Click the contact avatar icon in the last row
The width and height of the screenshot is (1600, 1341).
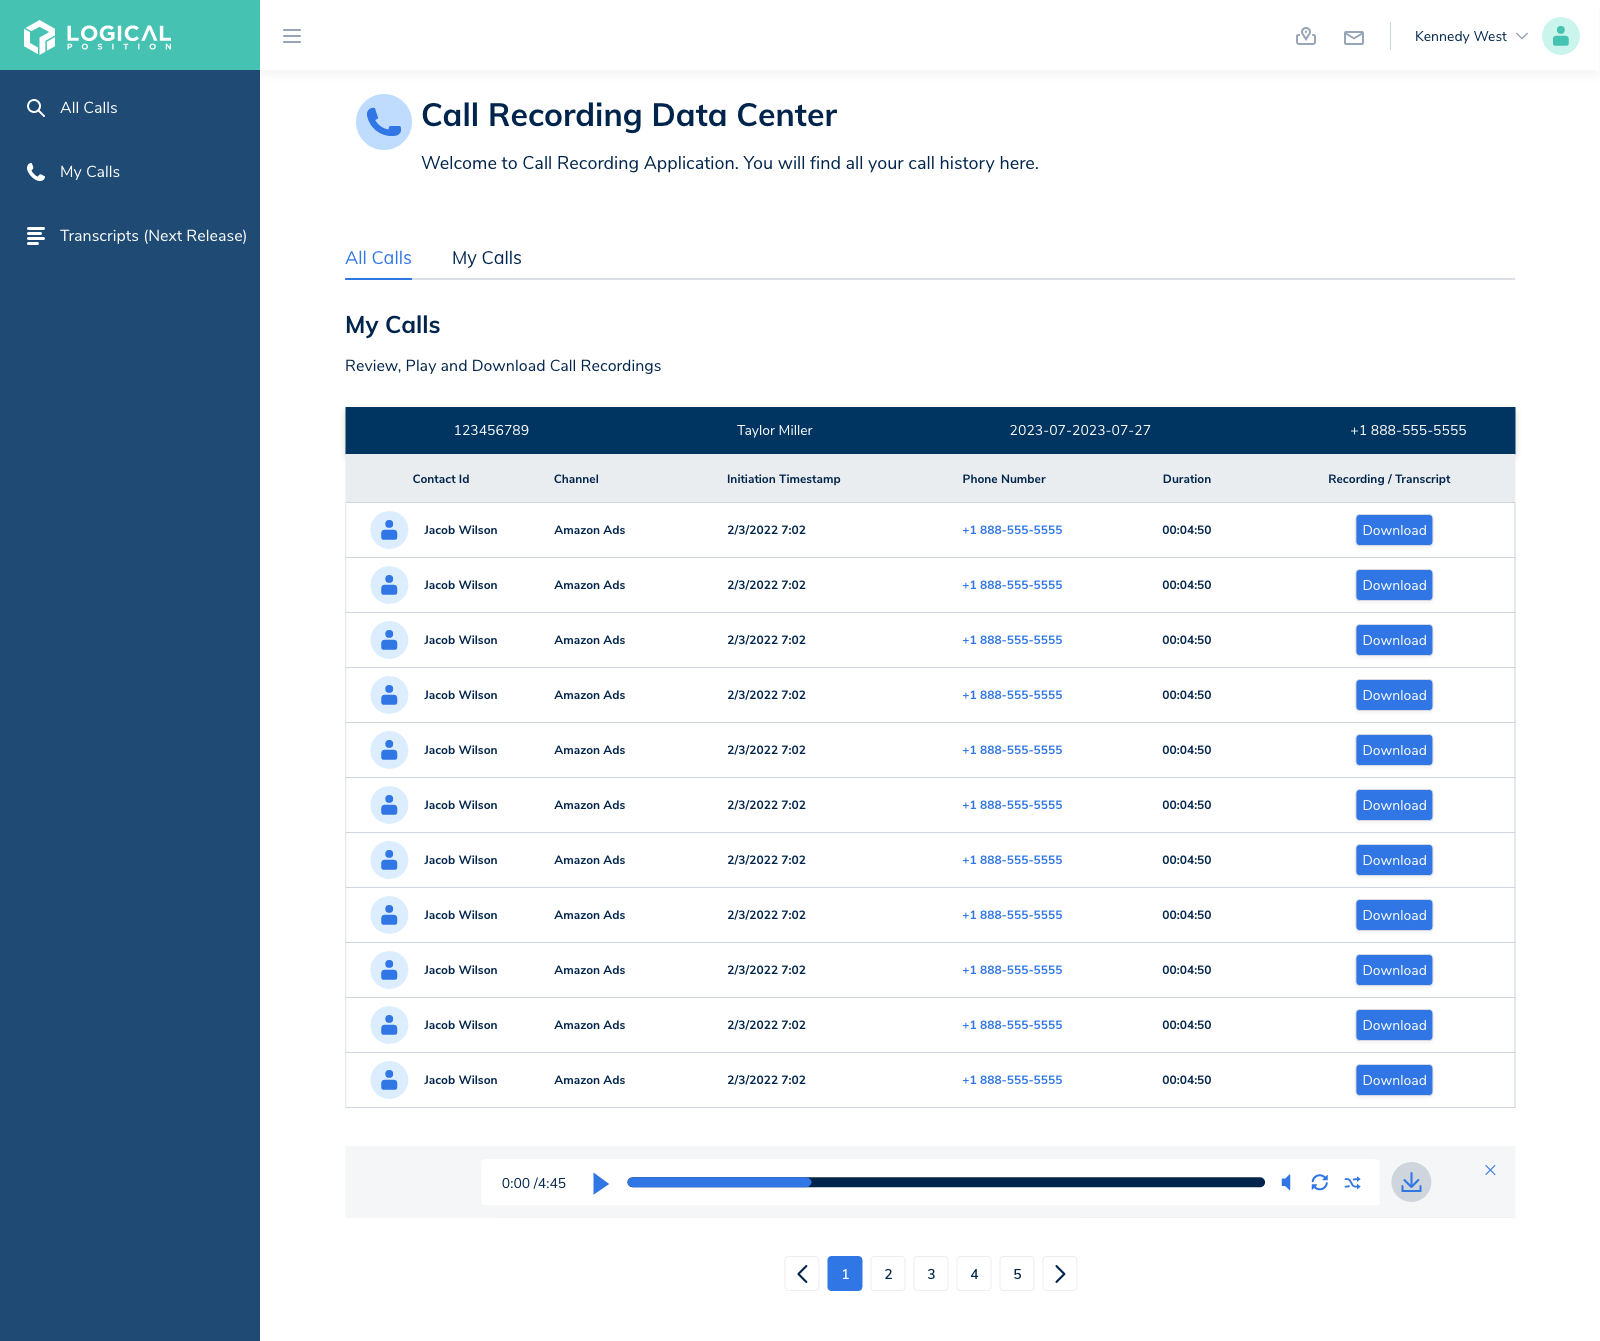point(389,1080)
